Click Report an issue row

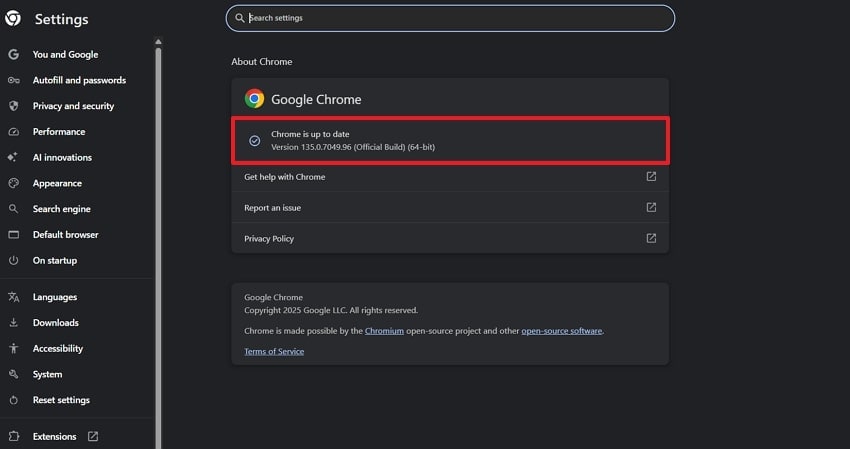450,208
